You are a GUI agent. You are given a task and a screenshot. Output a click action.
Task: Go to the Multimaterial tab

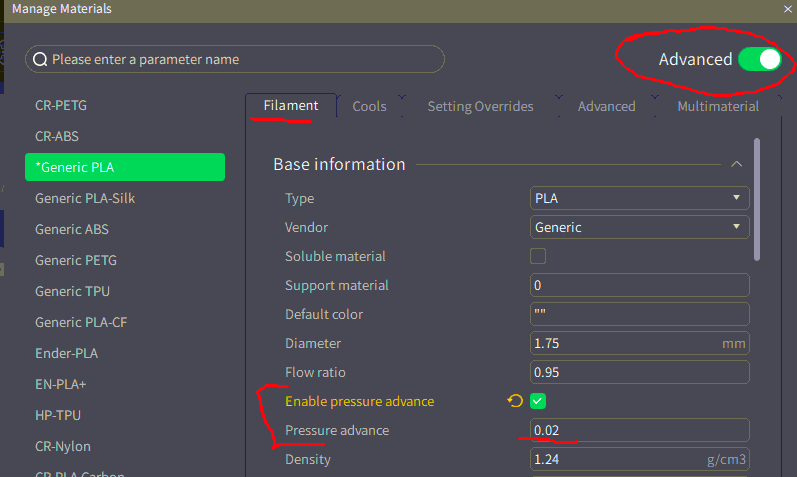717,106
